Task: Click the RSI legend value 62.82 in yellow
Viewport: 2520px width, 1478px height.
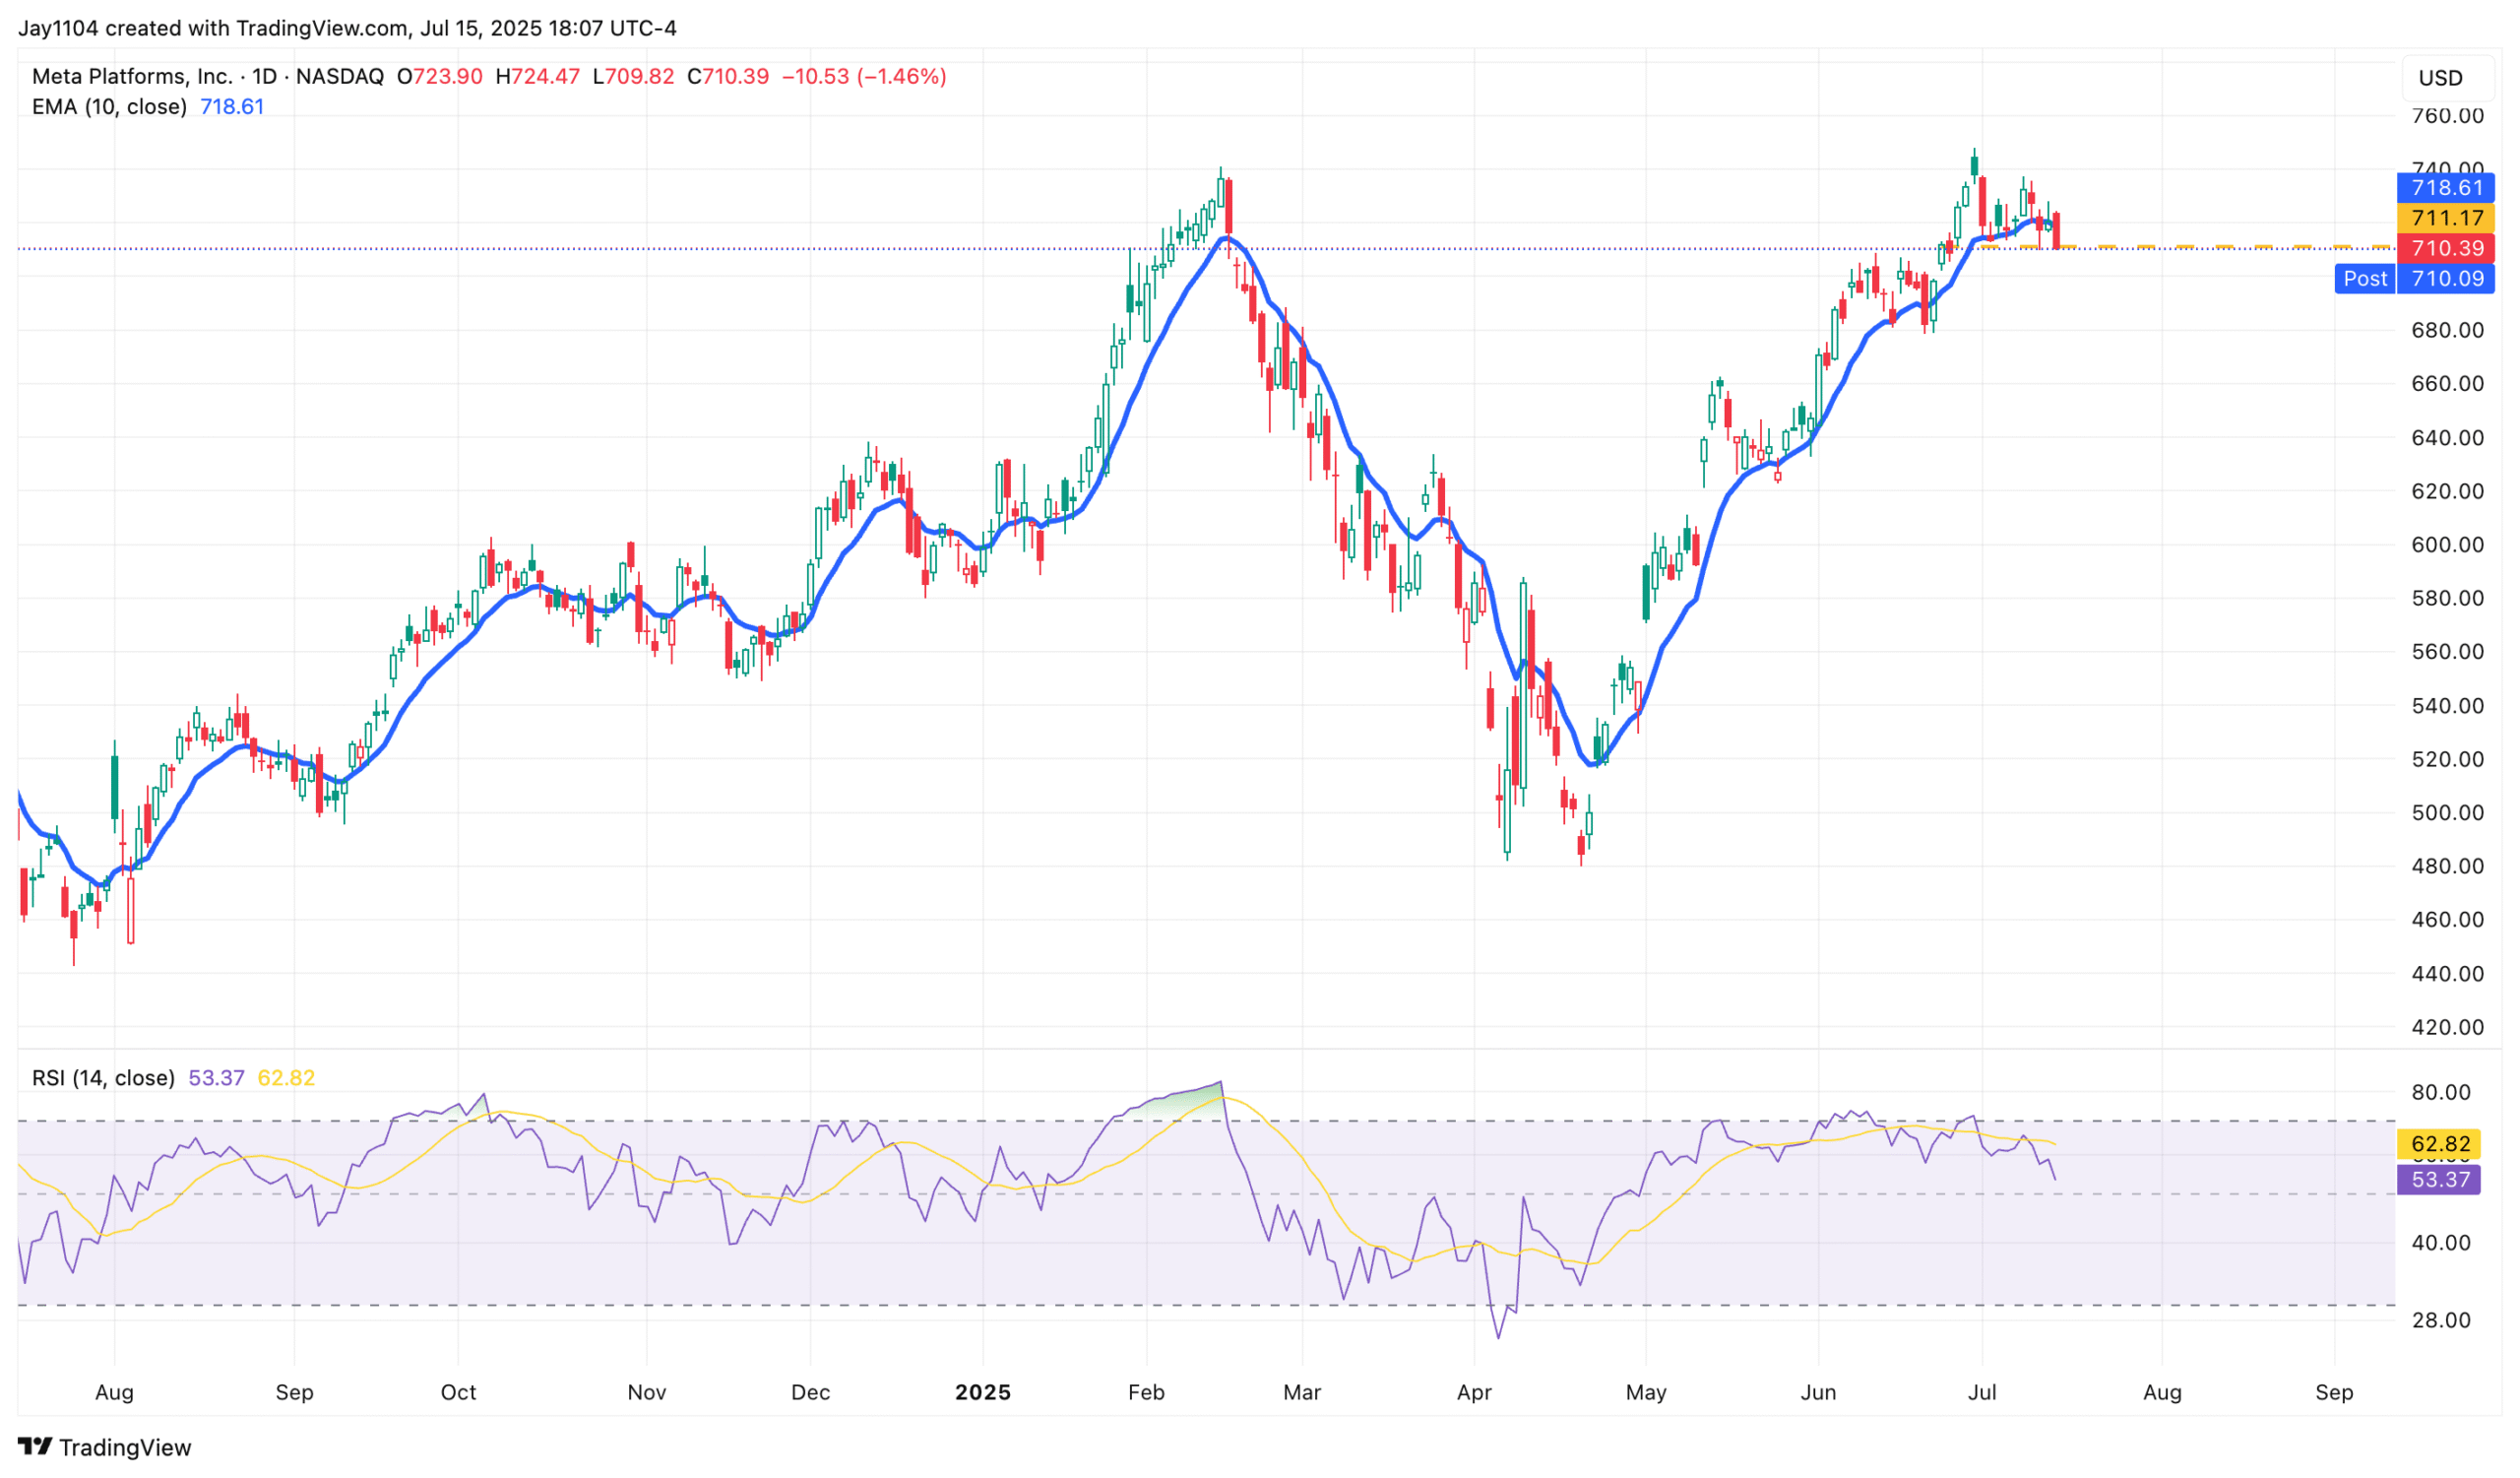Action: pyautogui.click(x=286, y=1079)
